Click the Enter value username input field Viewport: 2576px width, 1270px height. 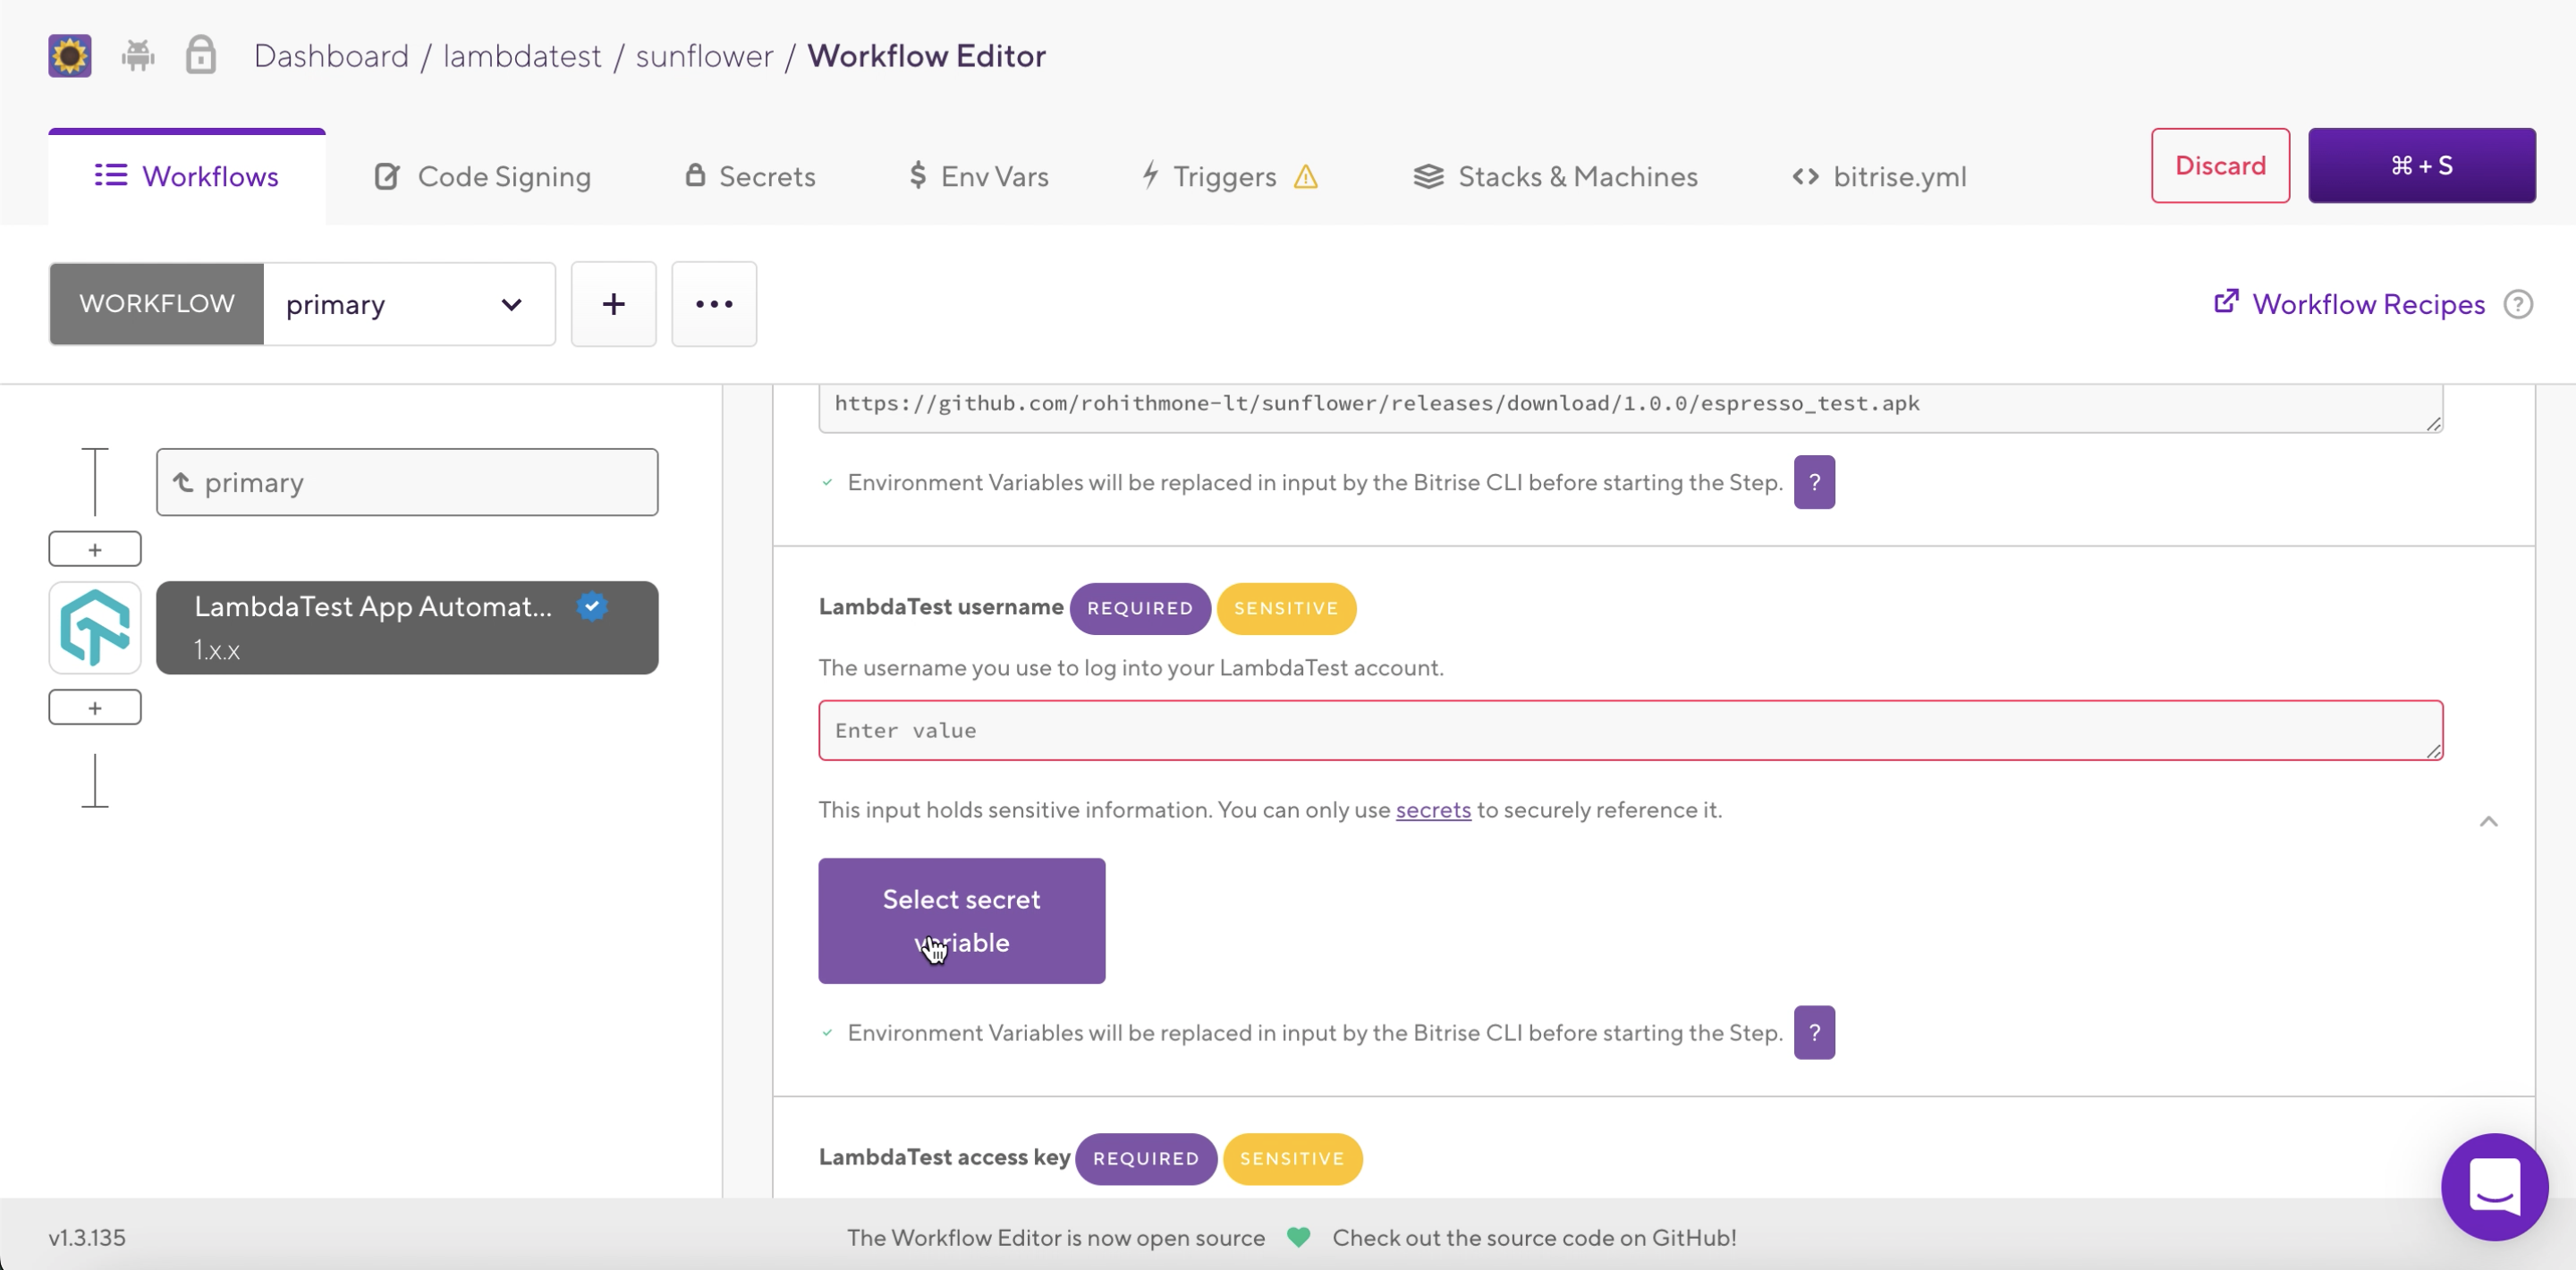pos(1628,730)
